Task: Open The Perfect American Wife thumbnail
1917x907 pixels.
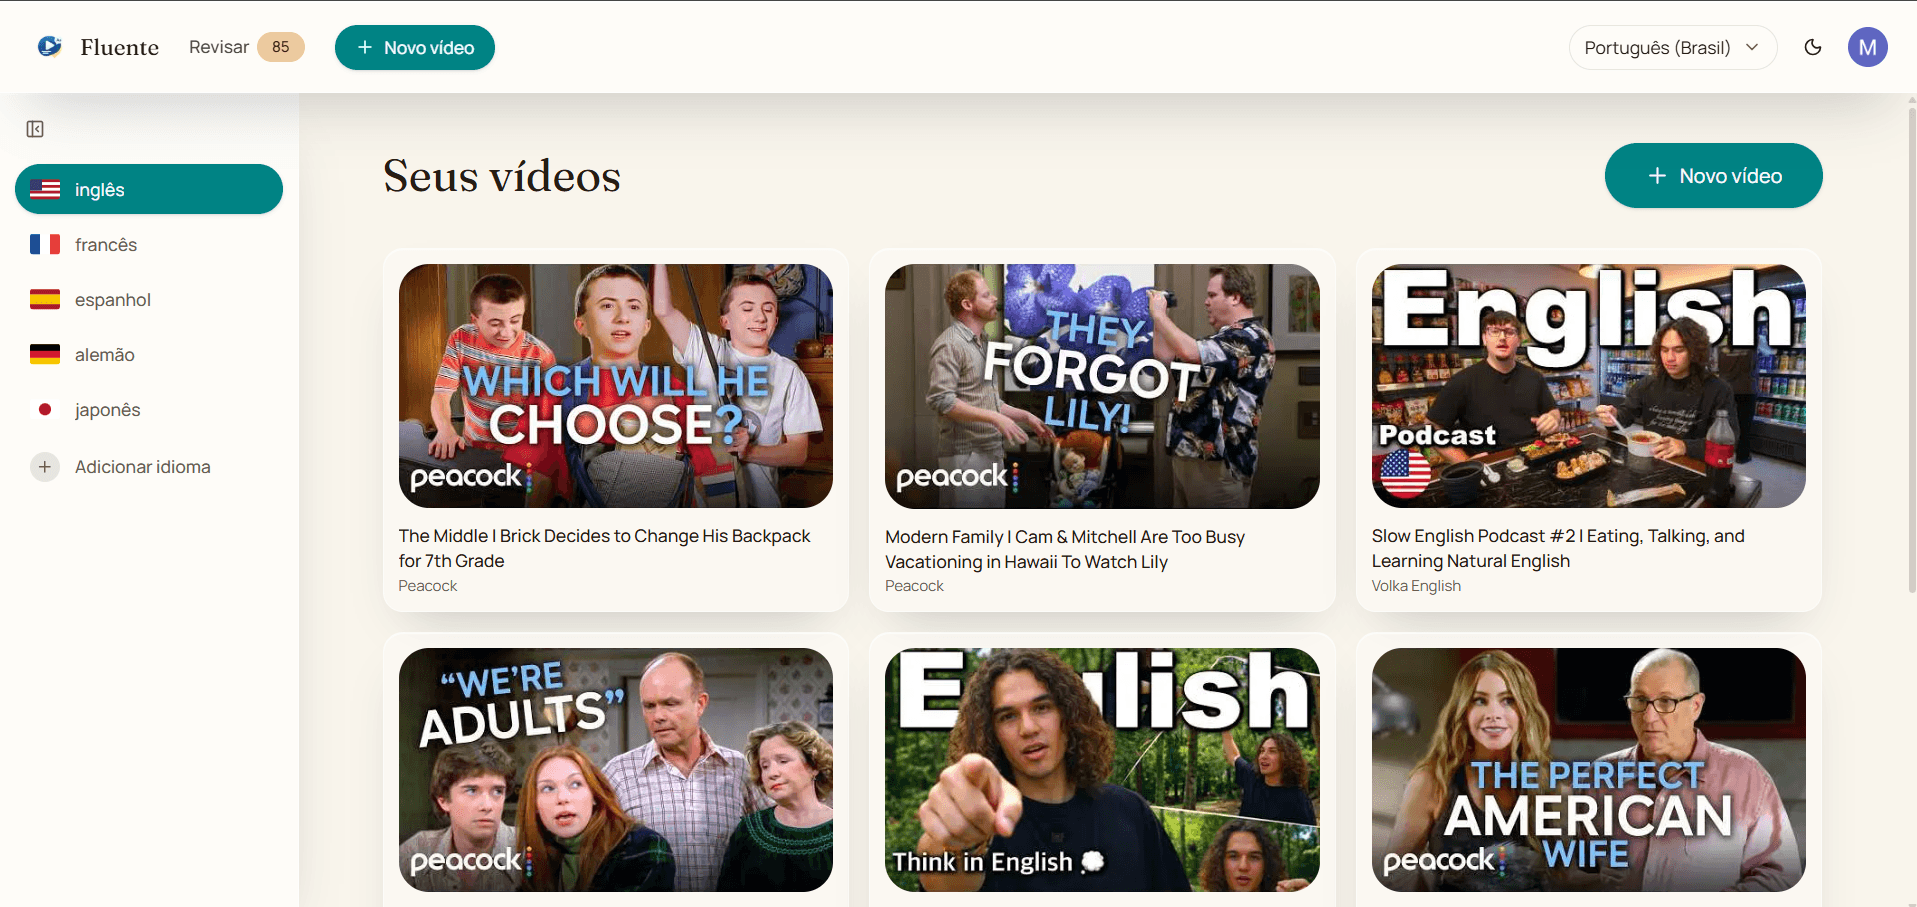Action: coord(1588,770)
